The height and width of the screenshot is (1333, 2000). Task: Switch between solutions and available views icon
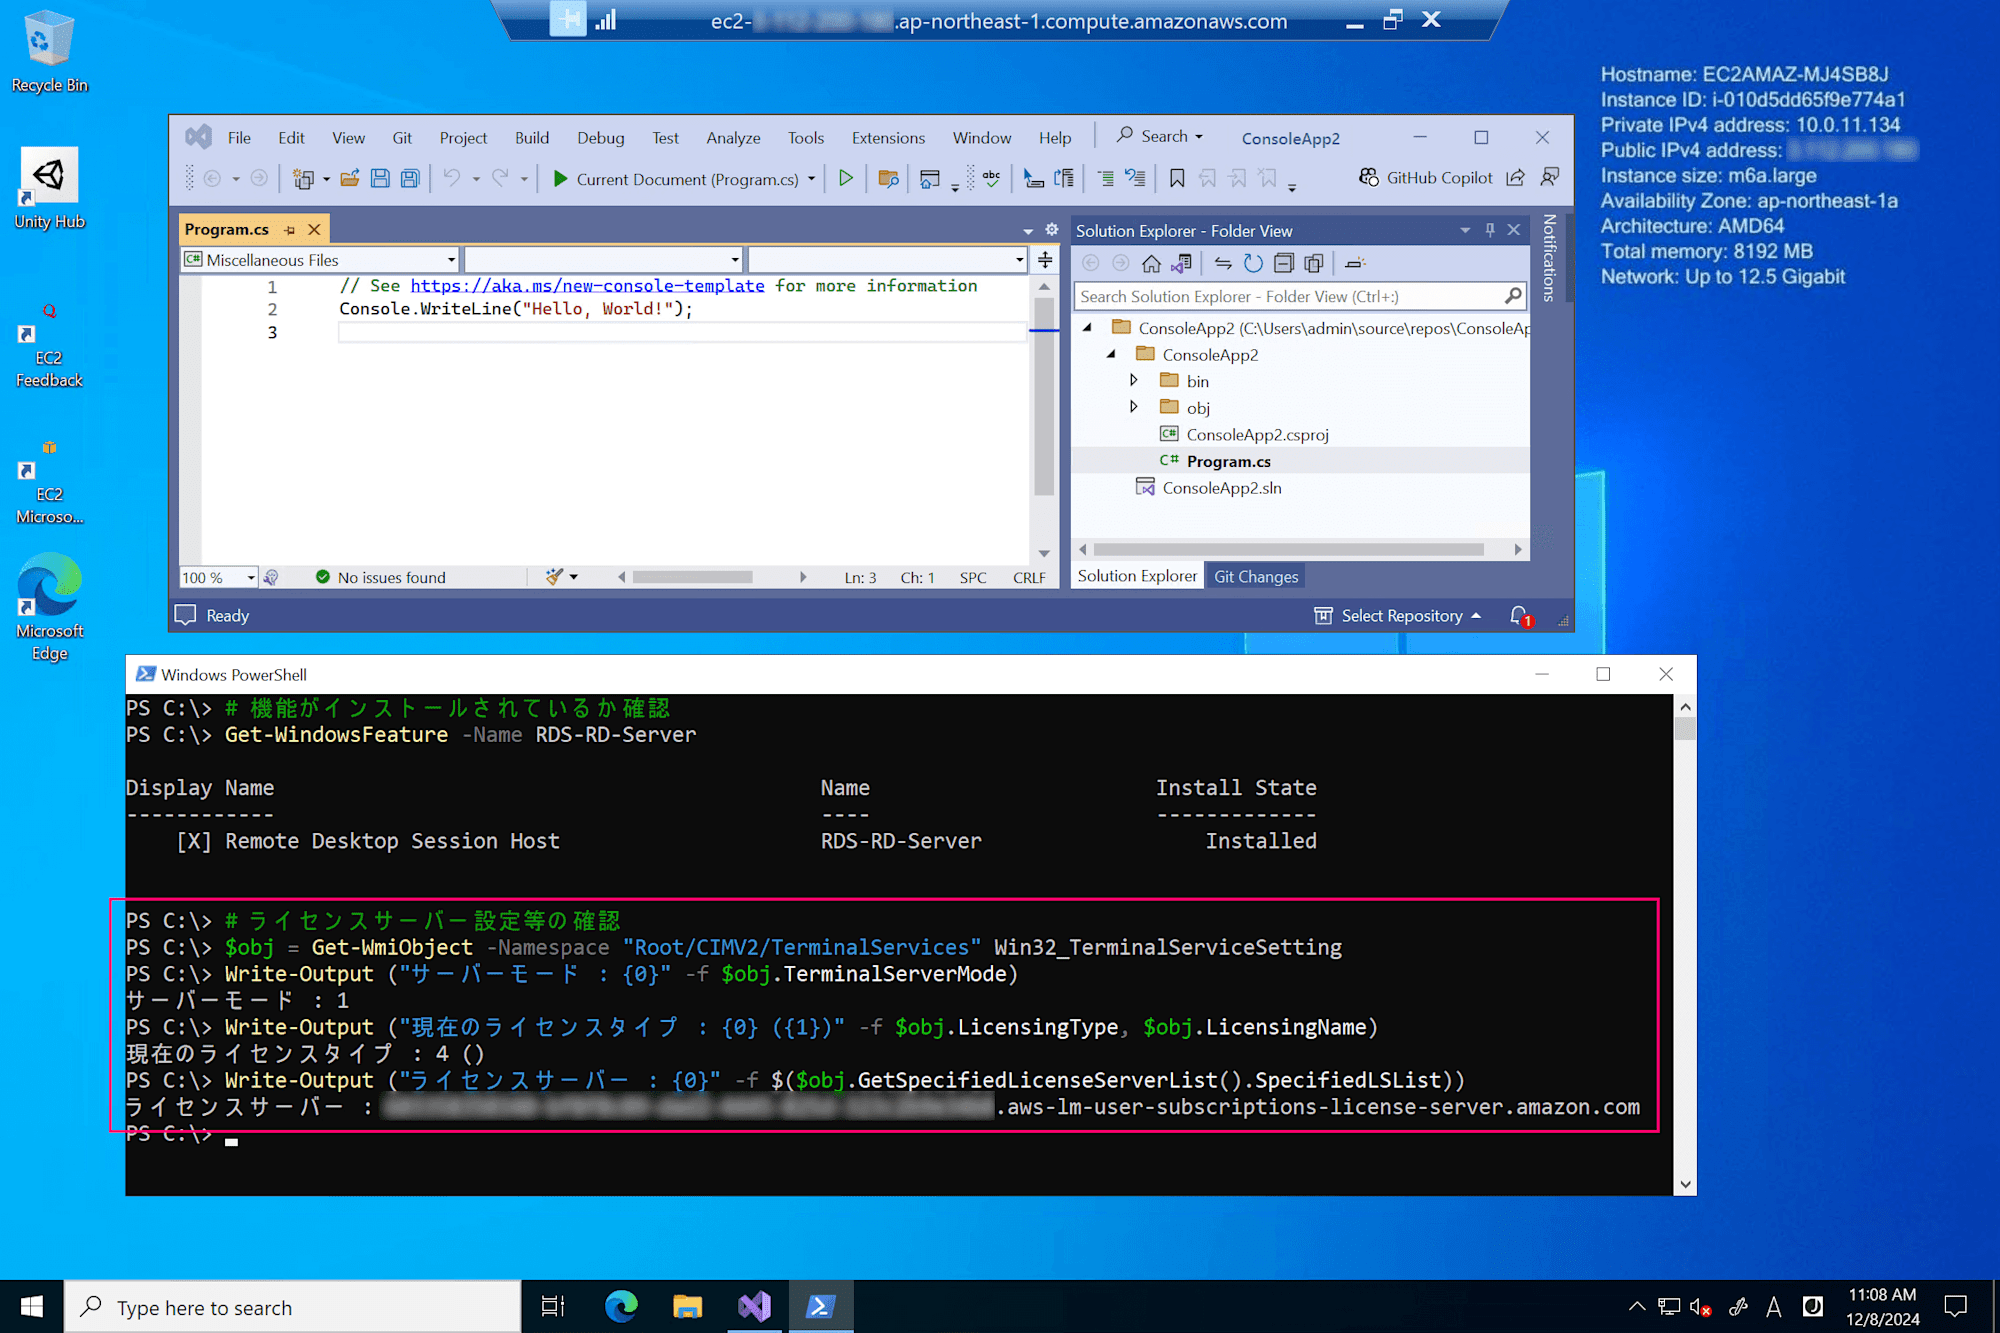pos(1182,263)
